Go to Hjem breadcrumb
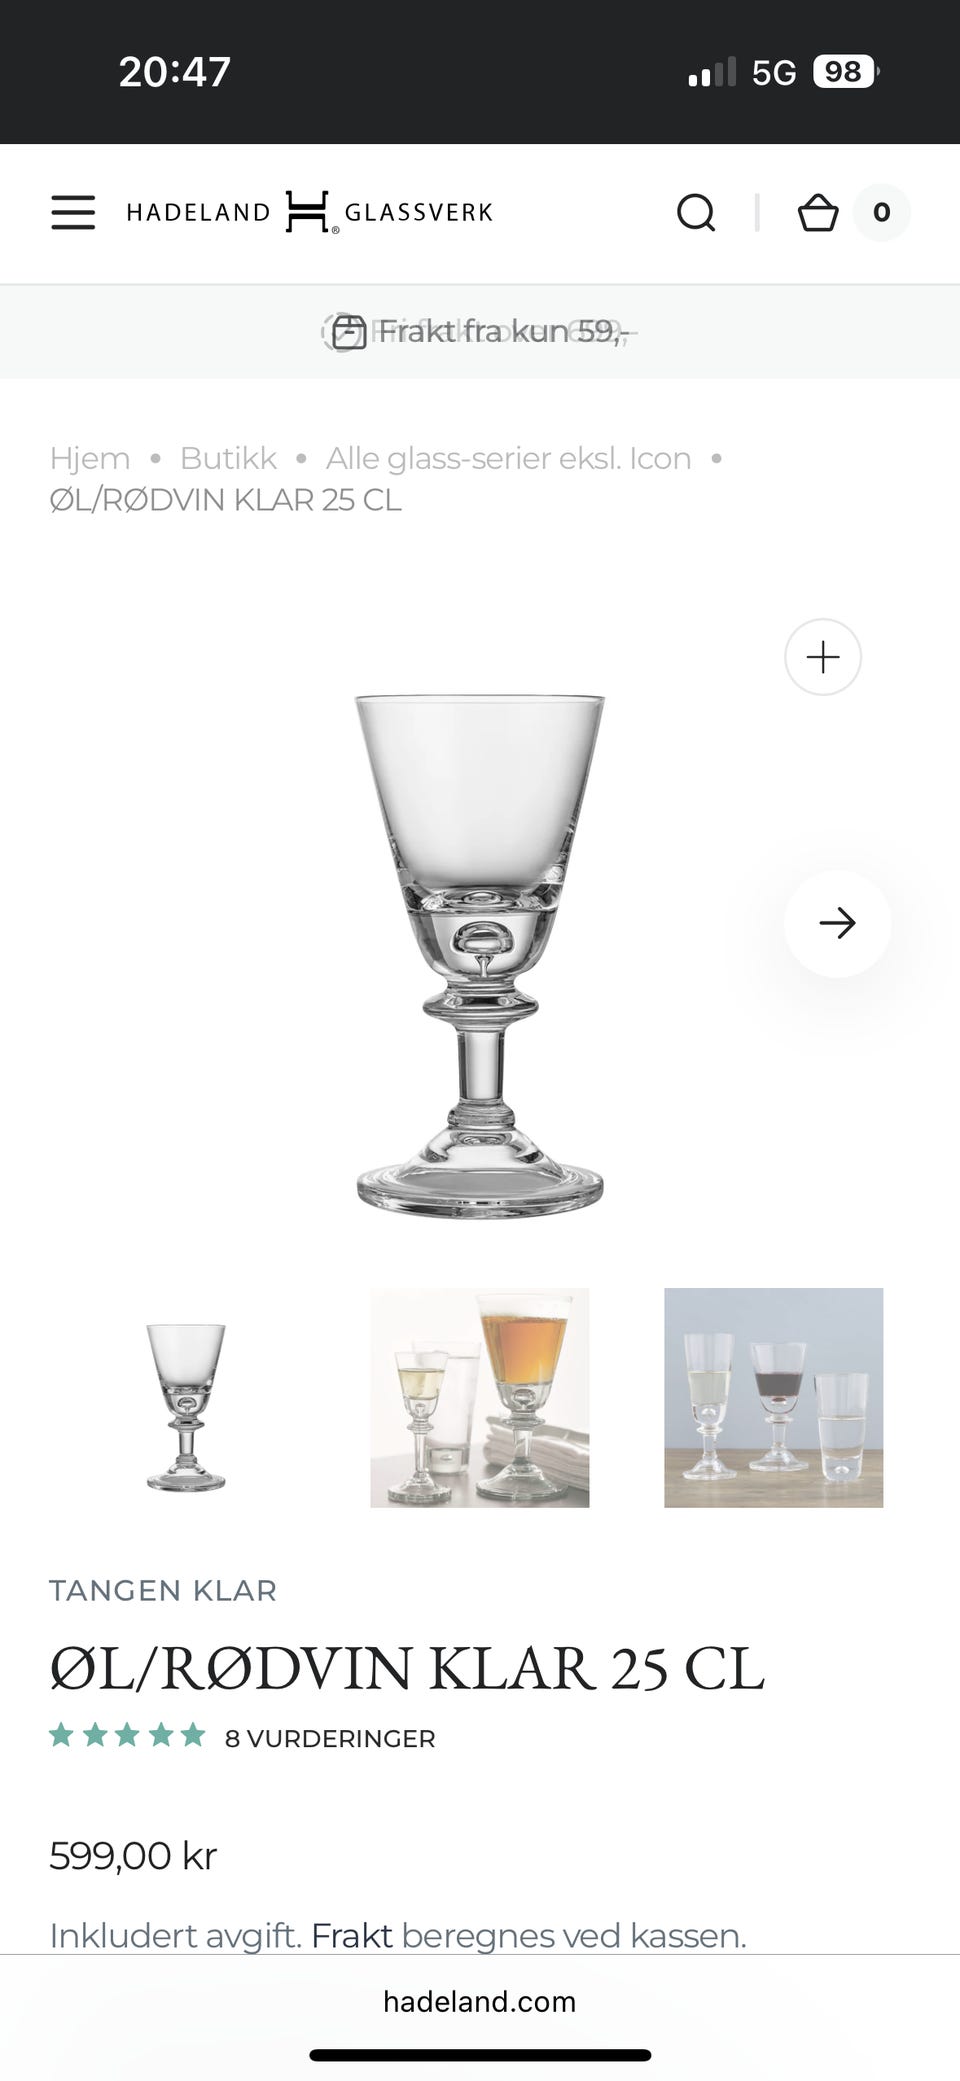The image size is (960, 2081). 90,458
